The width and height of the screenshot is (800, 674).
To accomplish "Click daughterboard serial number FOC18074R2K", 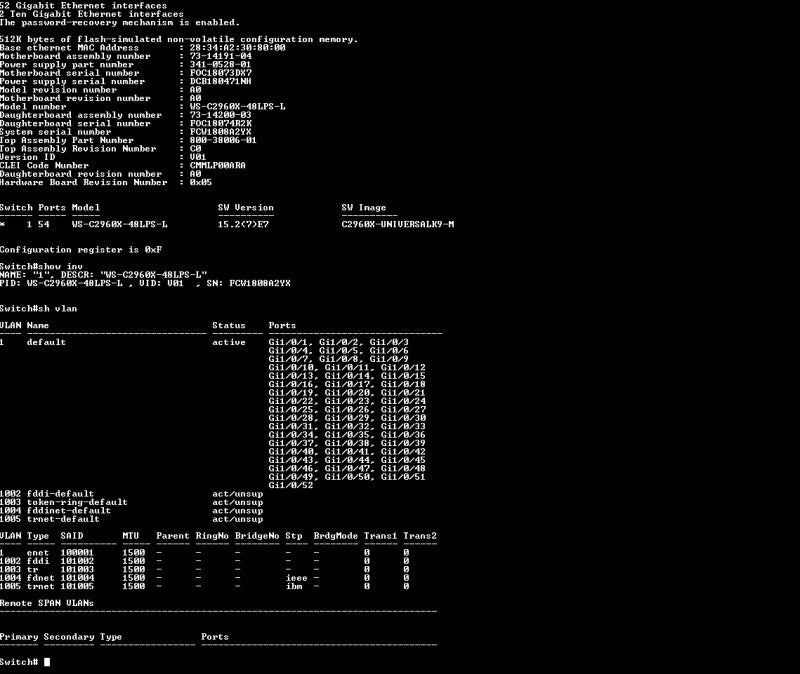I will [220, 123].
